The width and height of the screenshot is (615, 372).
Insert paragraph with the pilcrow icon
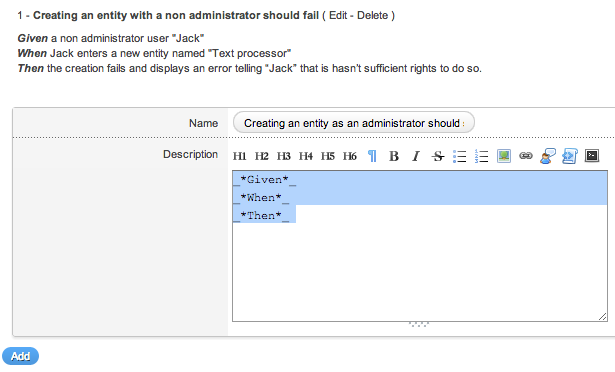tap(372, 156)
